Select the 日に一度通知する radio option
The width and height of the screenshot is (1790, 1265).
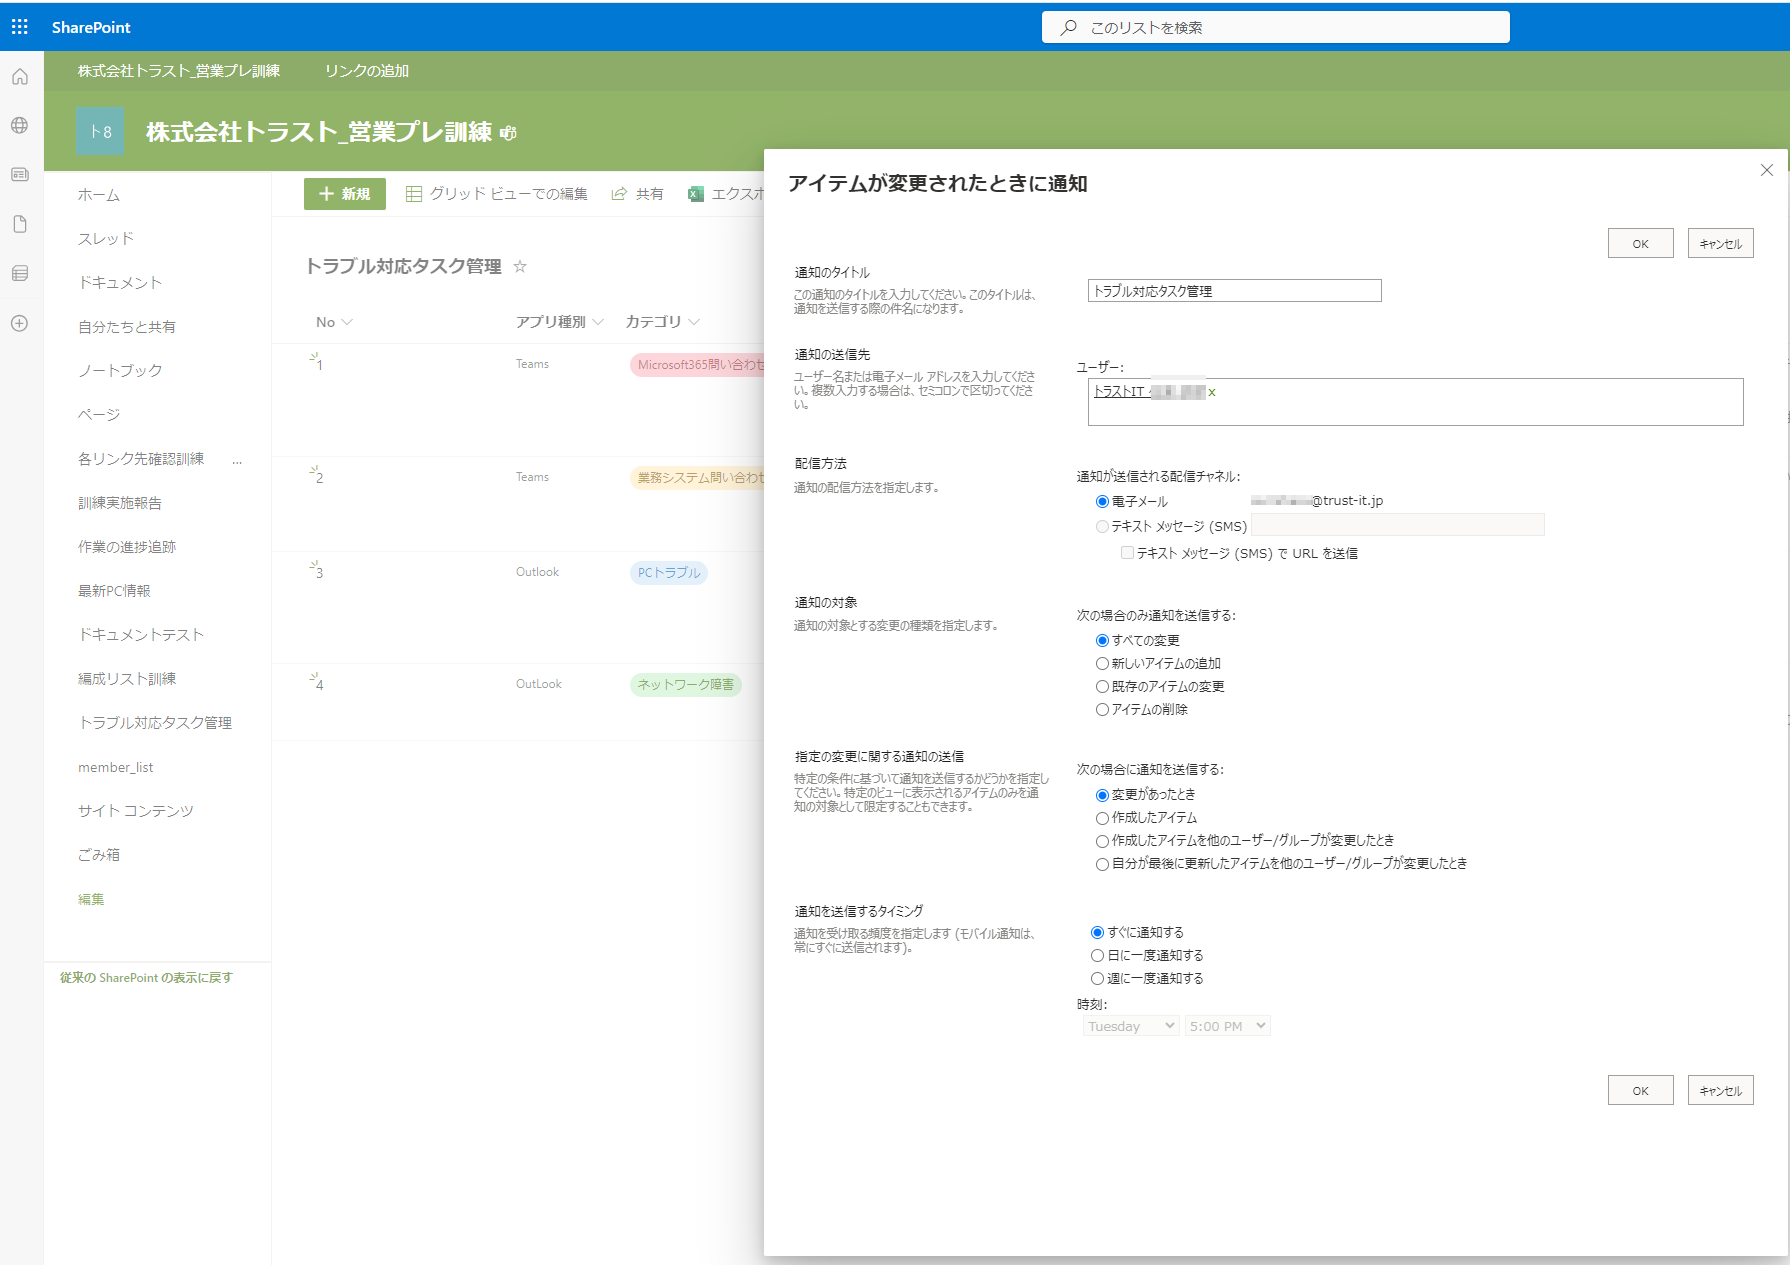(1097, 956)
